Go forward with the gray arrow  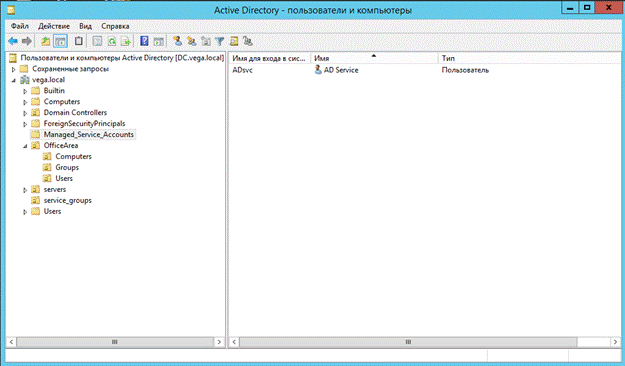(x=27, y=41)
